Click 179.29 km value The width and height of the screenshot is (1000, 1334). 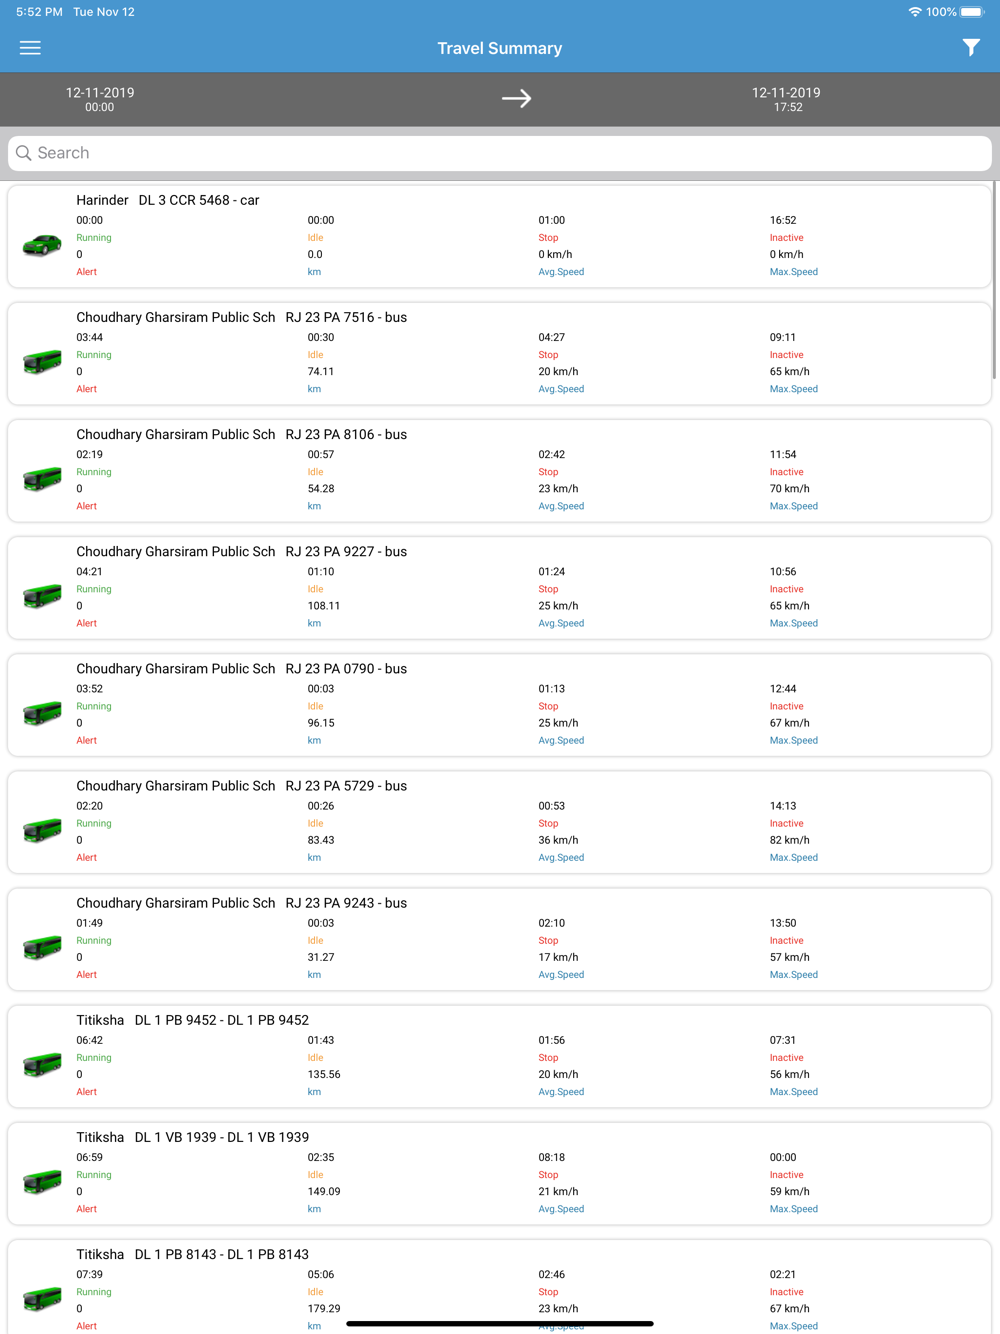point(324,1308)
